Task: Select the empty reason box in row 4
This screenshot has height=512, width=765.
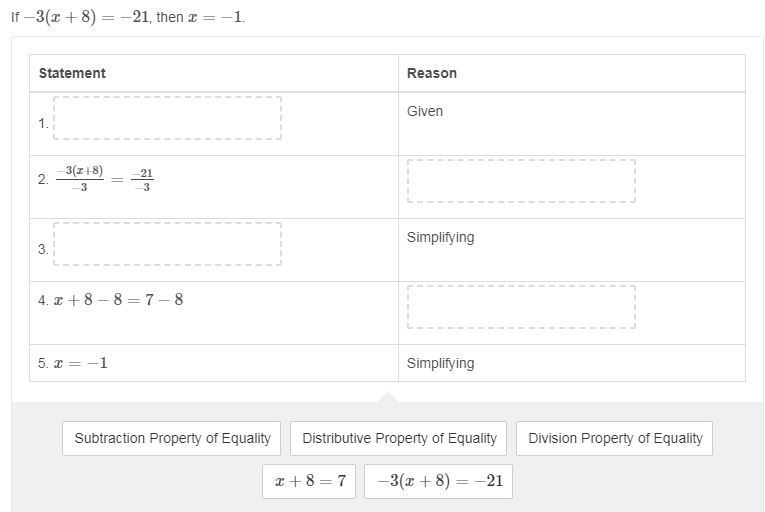Action: tap(521, 307)
